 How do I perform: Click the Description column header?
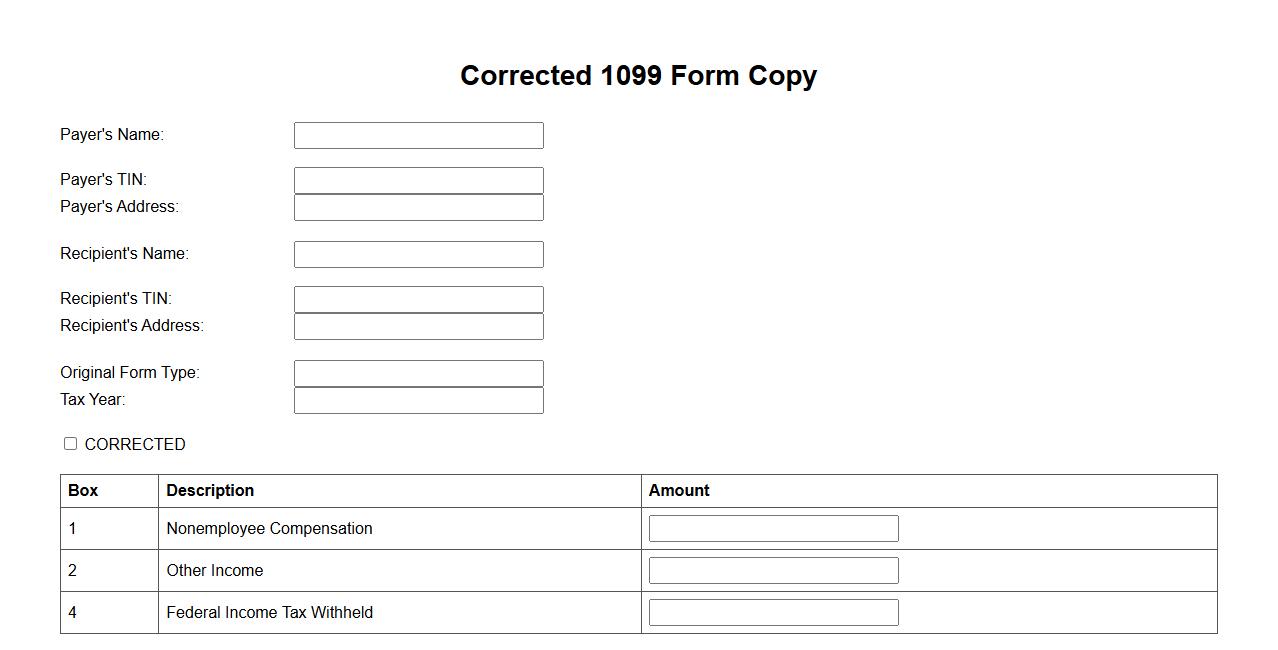[x=210, y=490]
